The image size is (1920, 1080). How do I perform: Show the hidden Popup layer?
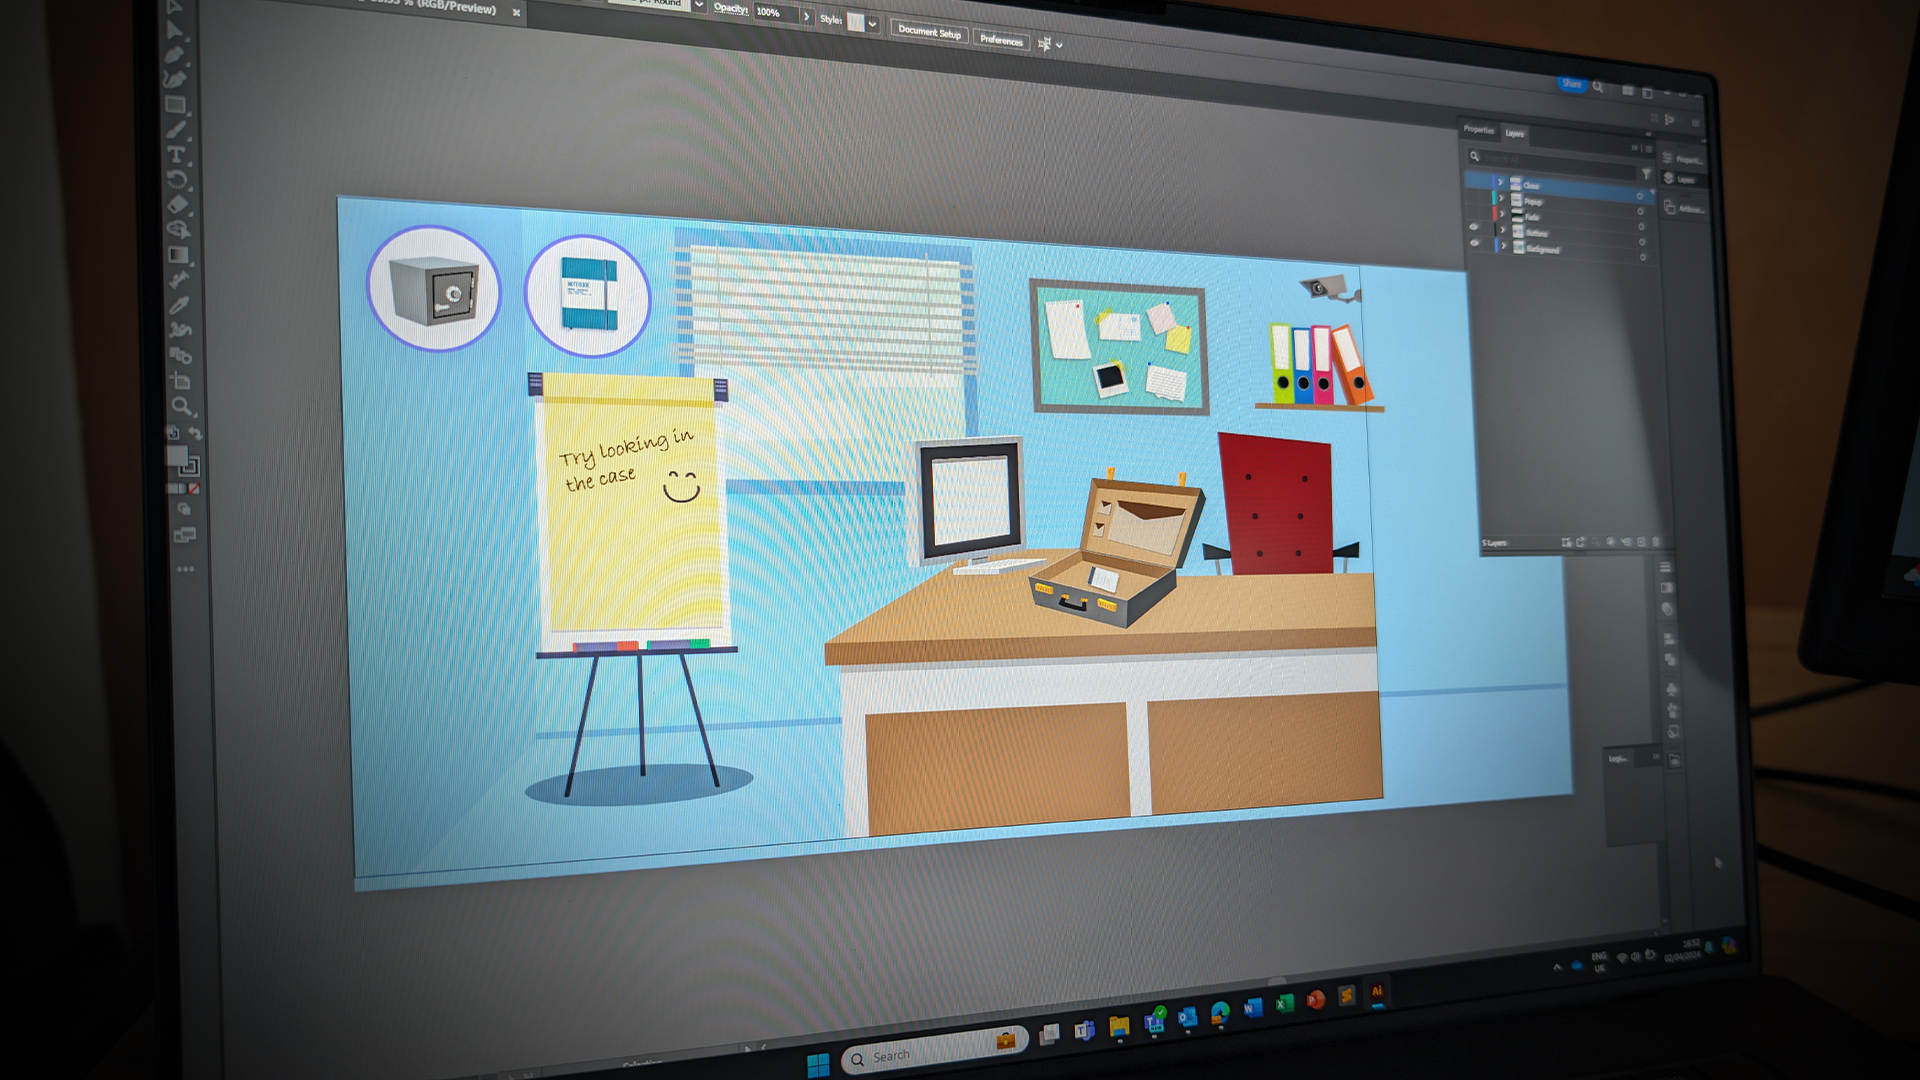tap(1473, 198)
